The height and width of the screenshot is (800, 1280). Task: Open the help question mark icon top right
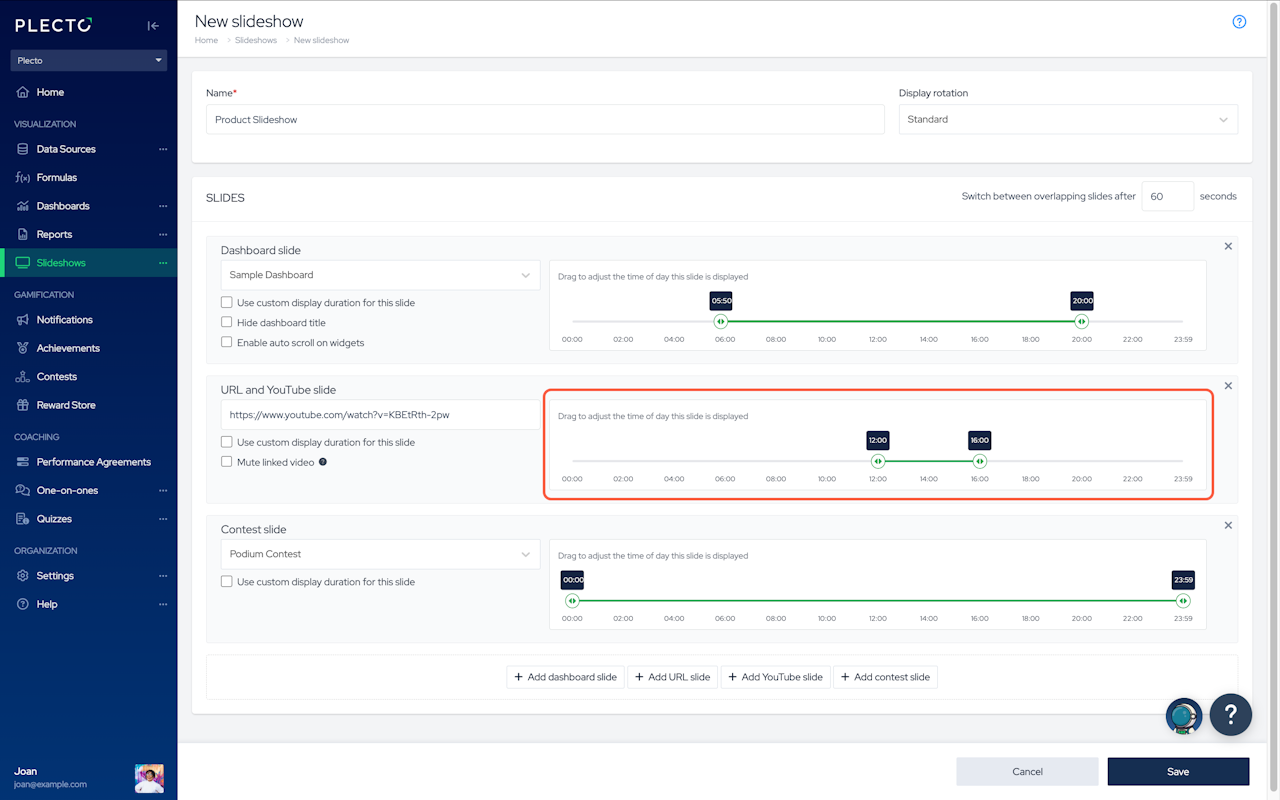[1239, 22]
